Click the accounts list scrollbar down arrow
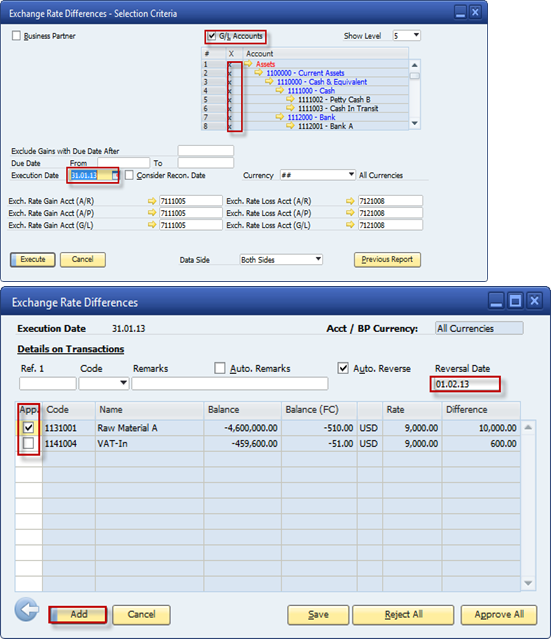The height and width of the screenshot is (639, 551). (x=414, y=123)
